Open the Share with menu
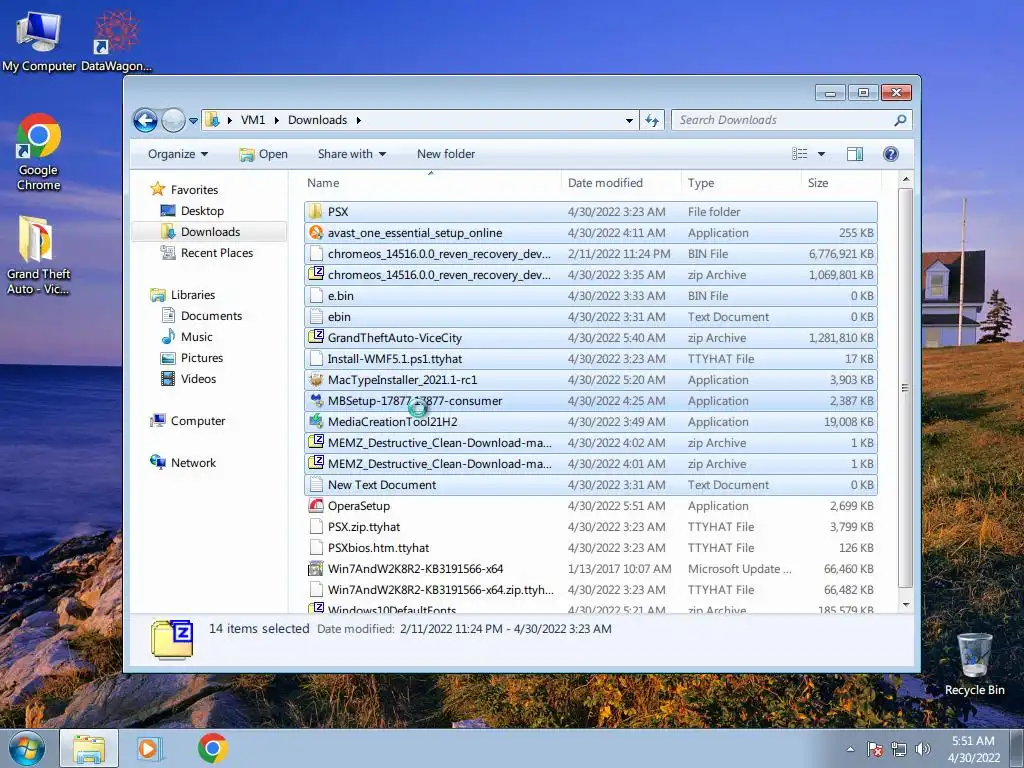Viewport: 1024px width, 768px height. click(x=351, y=154)
